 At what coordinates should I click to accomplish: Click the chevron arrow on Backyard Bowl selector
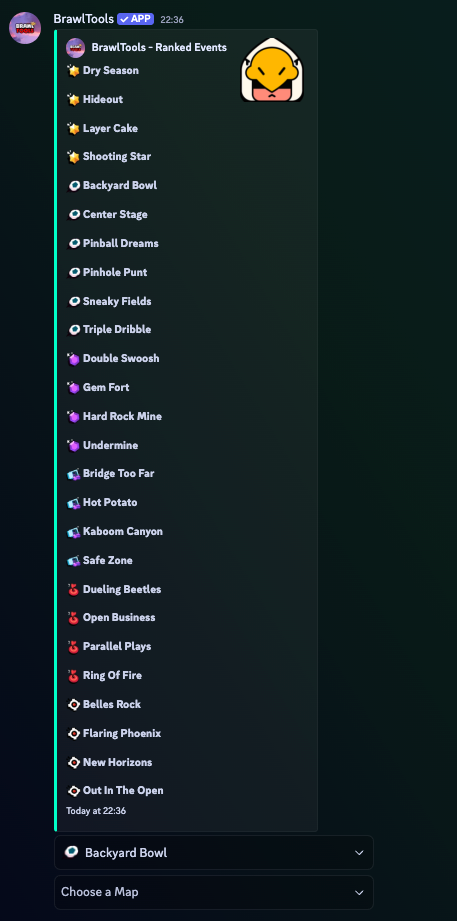tap(359, 853)
